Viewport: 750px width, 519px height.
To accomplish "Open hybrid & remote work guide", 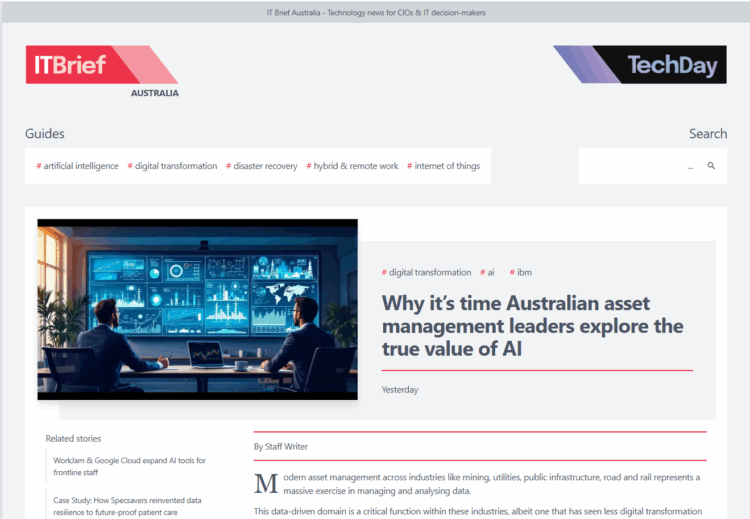I will tap(352, 166).
